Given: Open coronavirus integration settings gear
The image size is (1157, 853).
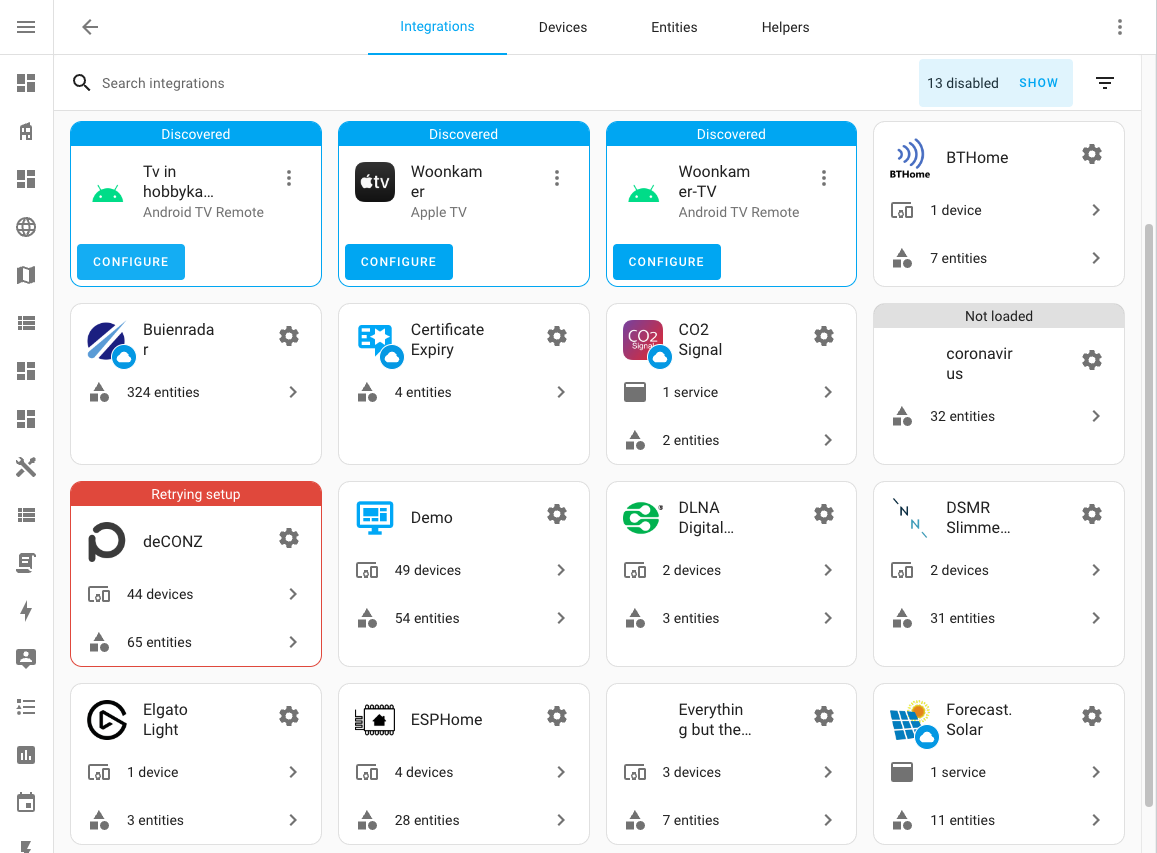Looking at the screenshot, I should 1092,360.
